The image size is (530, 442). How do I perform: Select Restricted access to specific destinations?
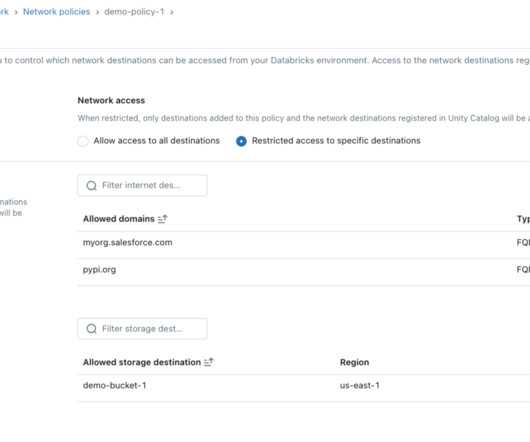coord(241,141)
